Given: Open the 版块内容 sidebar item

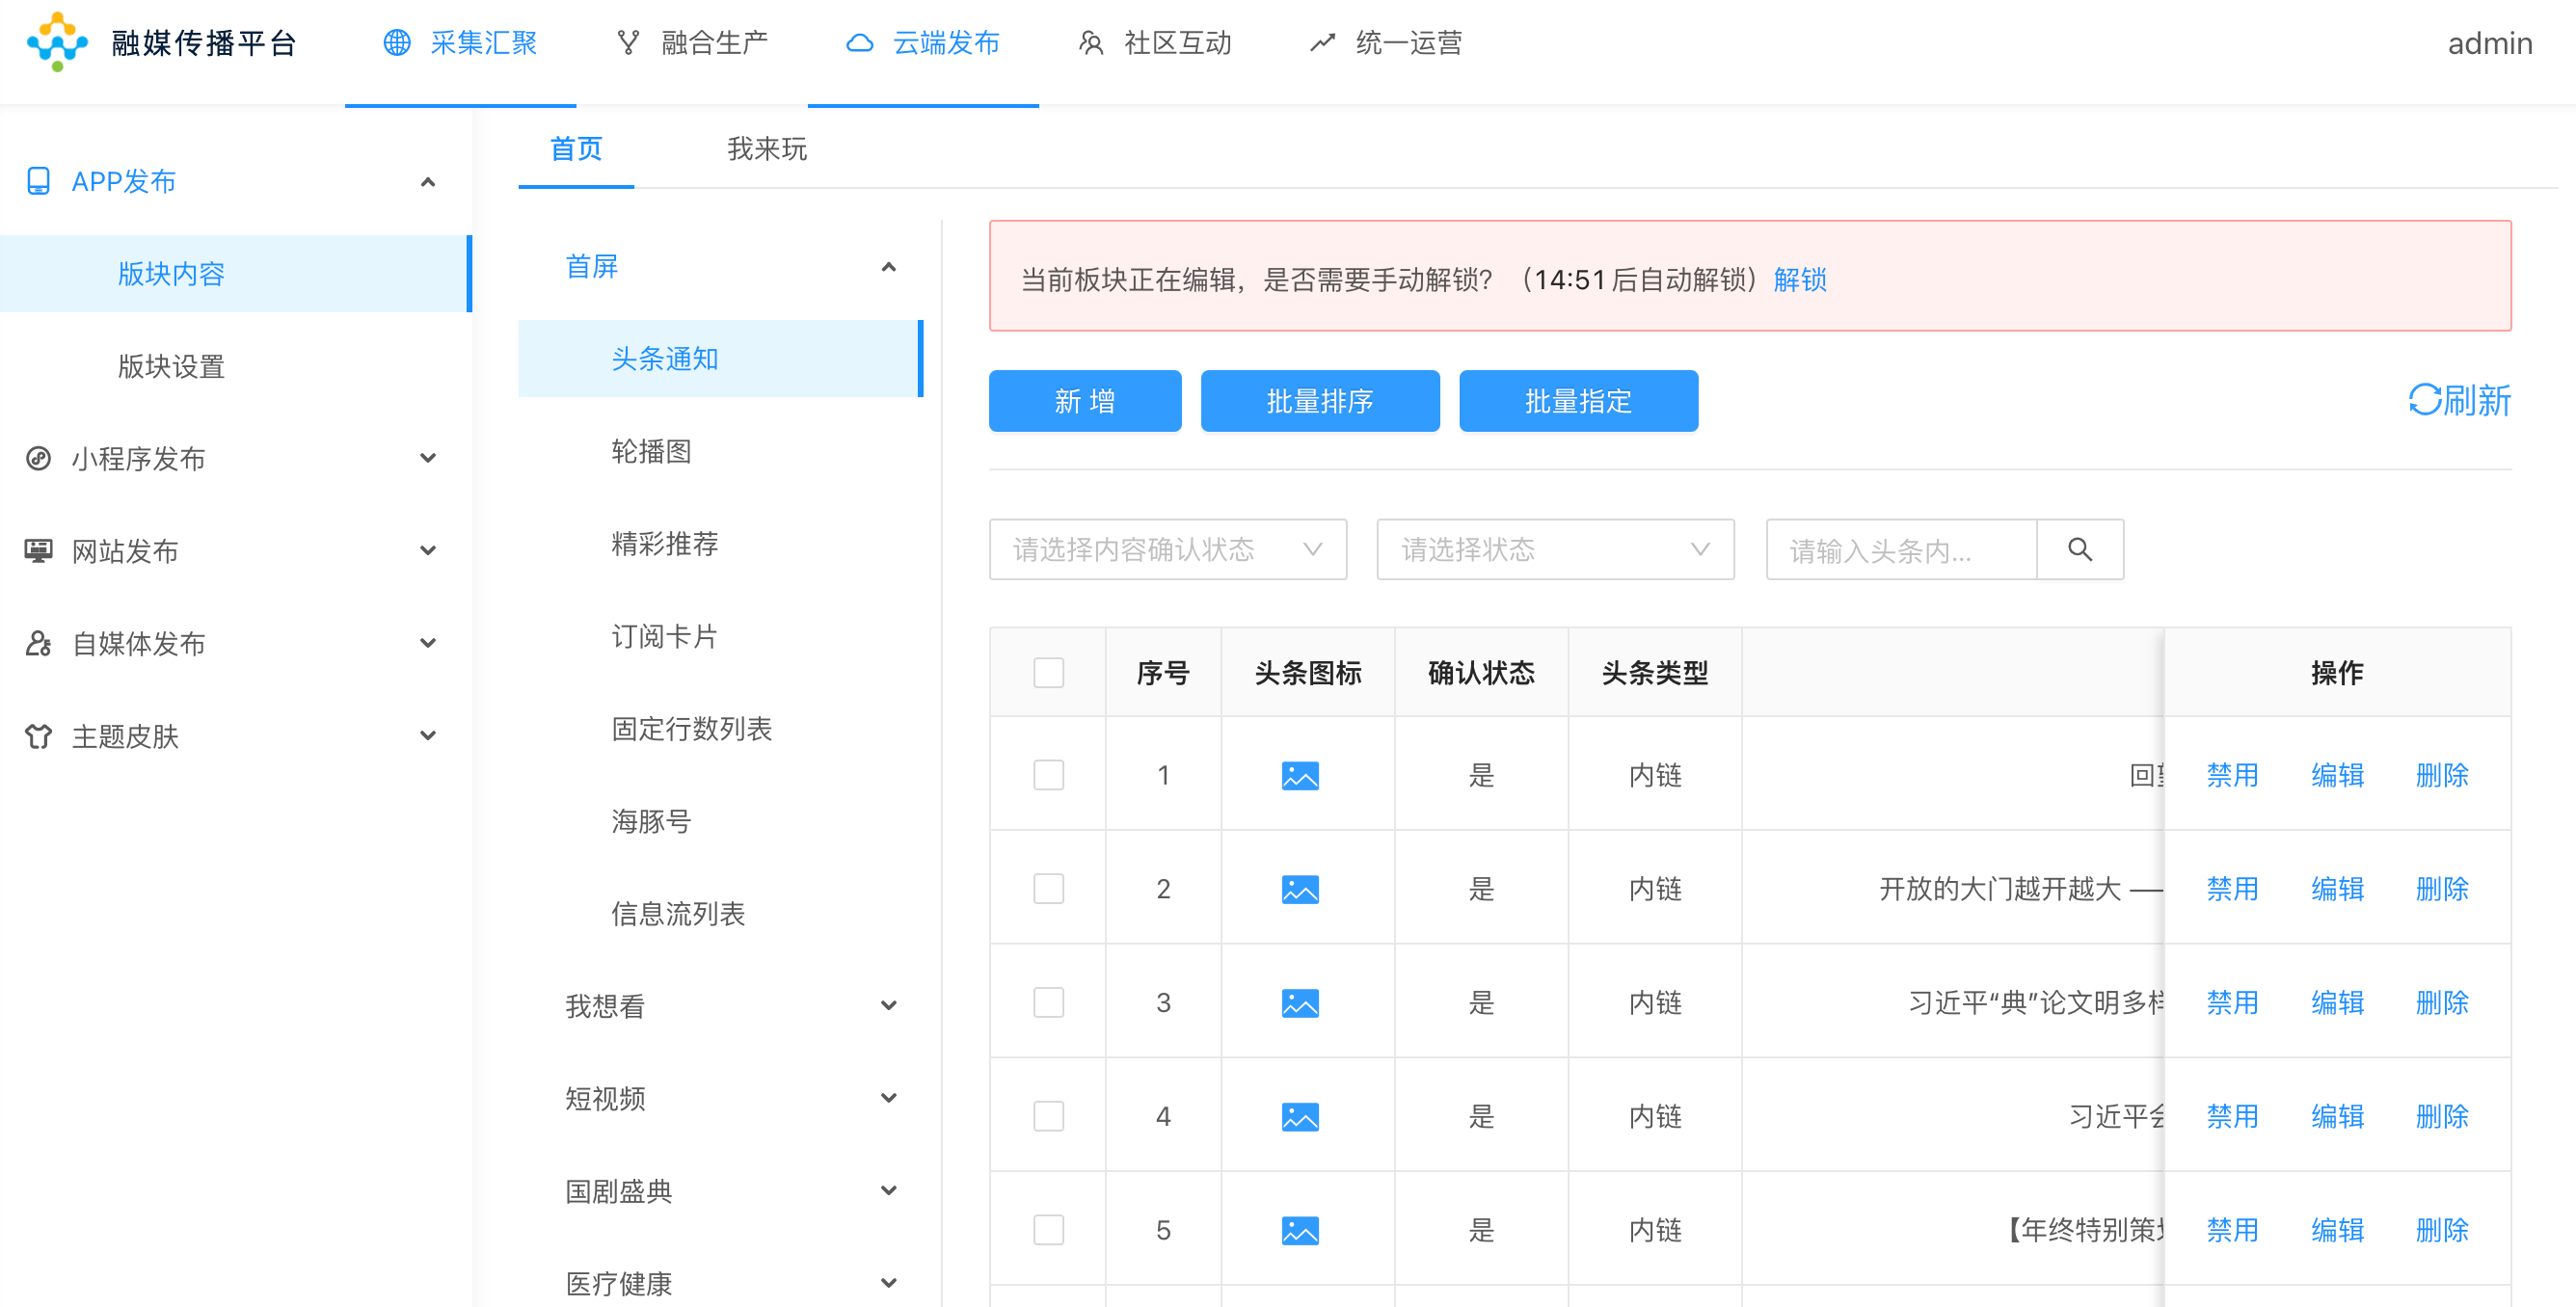Looking at the screenshot, I should pyautogui.click(x=236, y=274).
